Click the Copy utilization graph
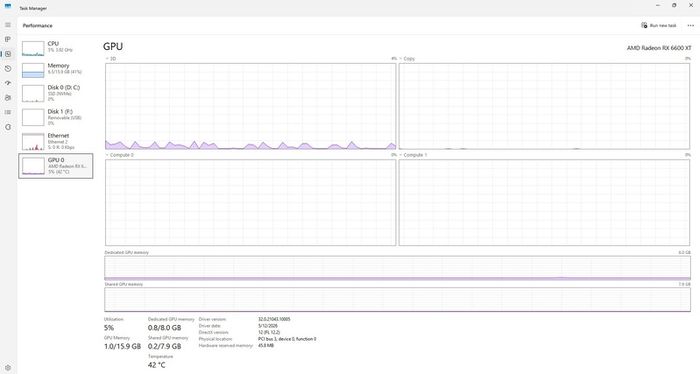 [544, 106]
